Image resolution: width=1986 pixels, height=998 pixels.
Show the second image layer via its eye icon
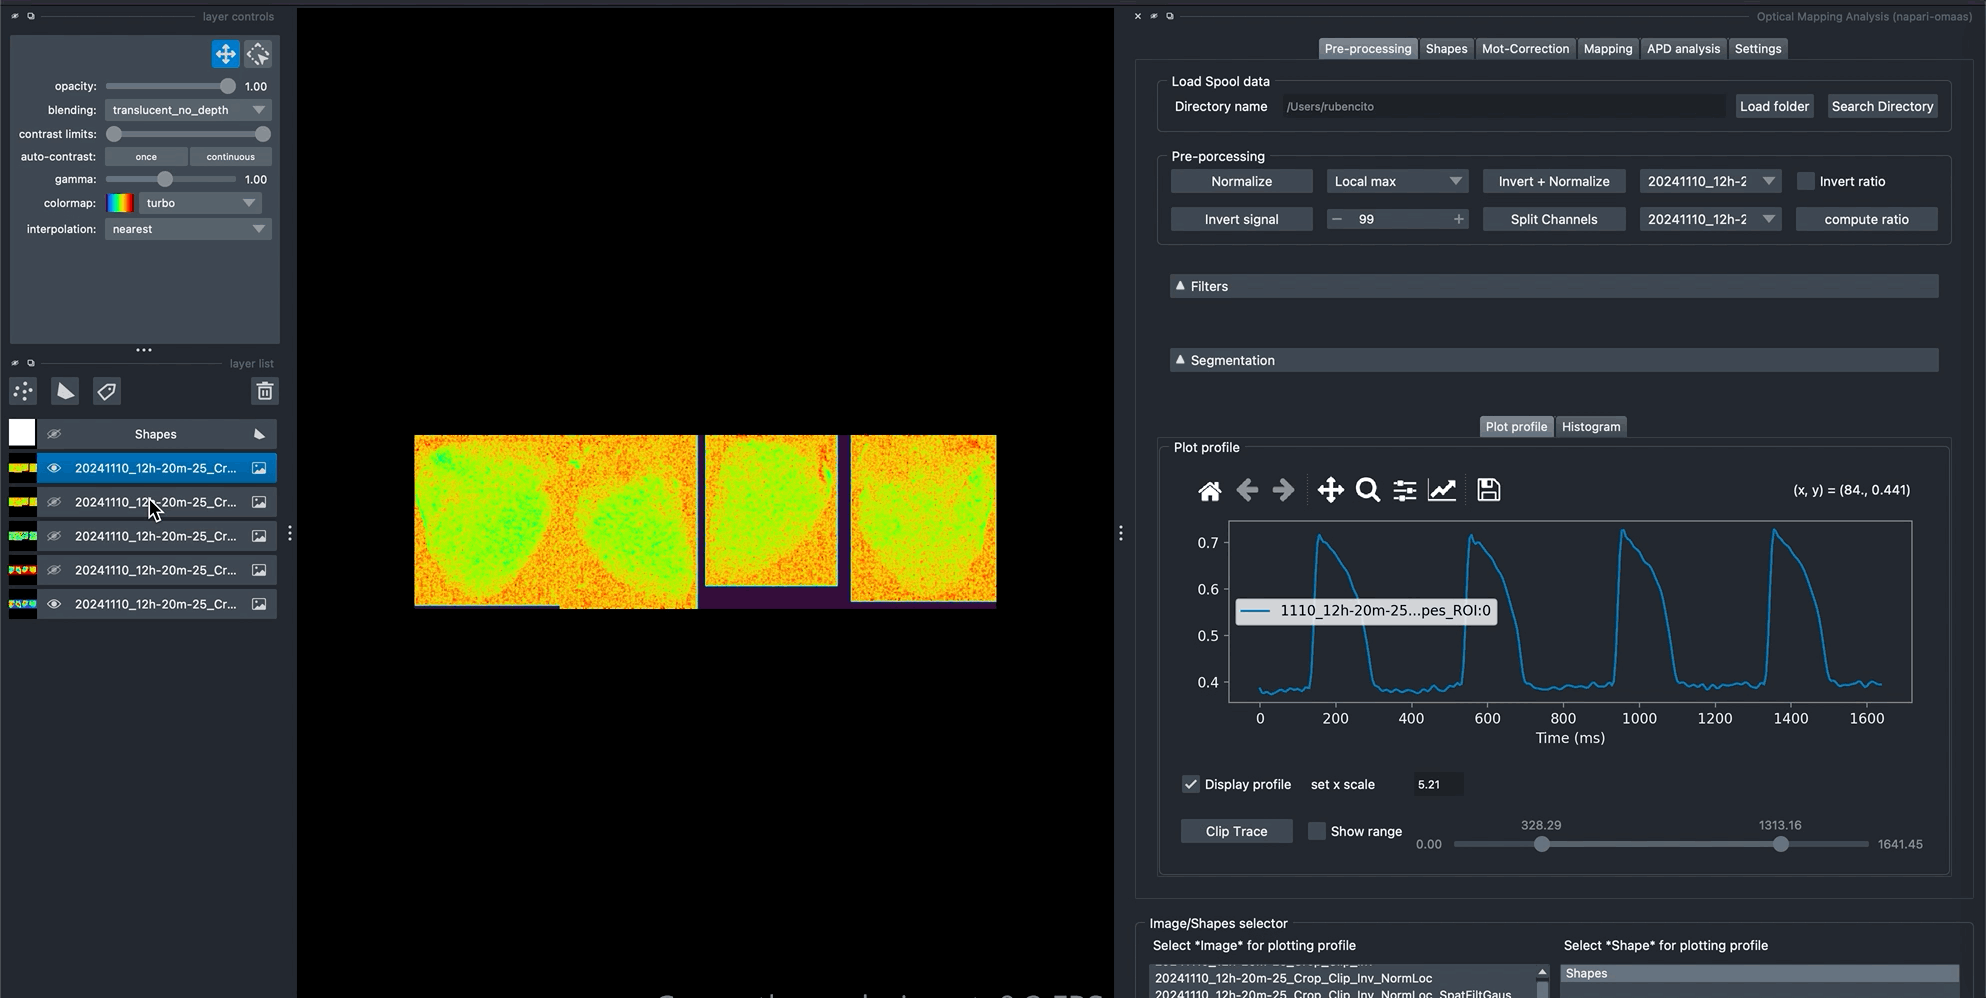pos(54,502)
